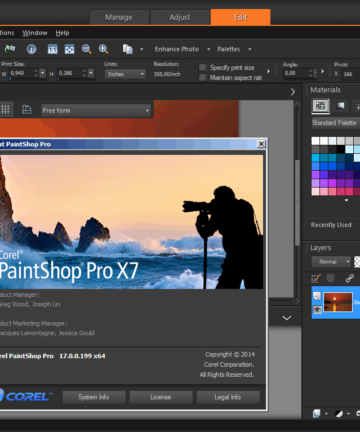
Task: Click the green share arrow icon
Action: 10,49
